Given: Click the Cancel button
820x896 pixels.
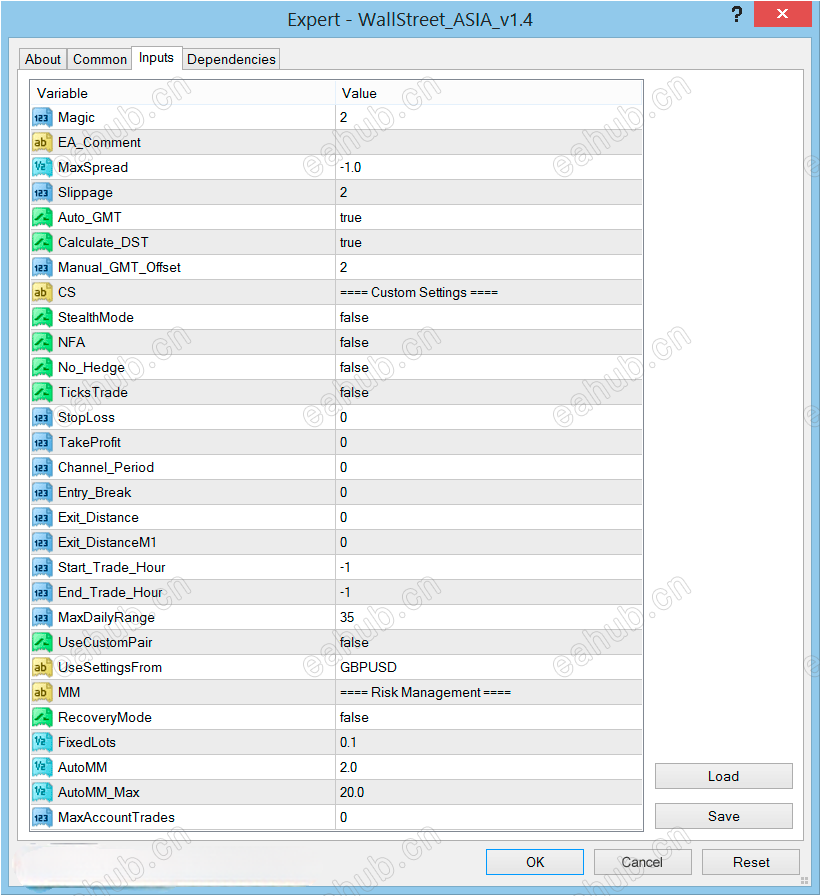Looking at the screenshot, I should (x=642, y=862).
